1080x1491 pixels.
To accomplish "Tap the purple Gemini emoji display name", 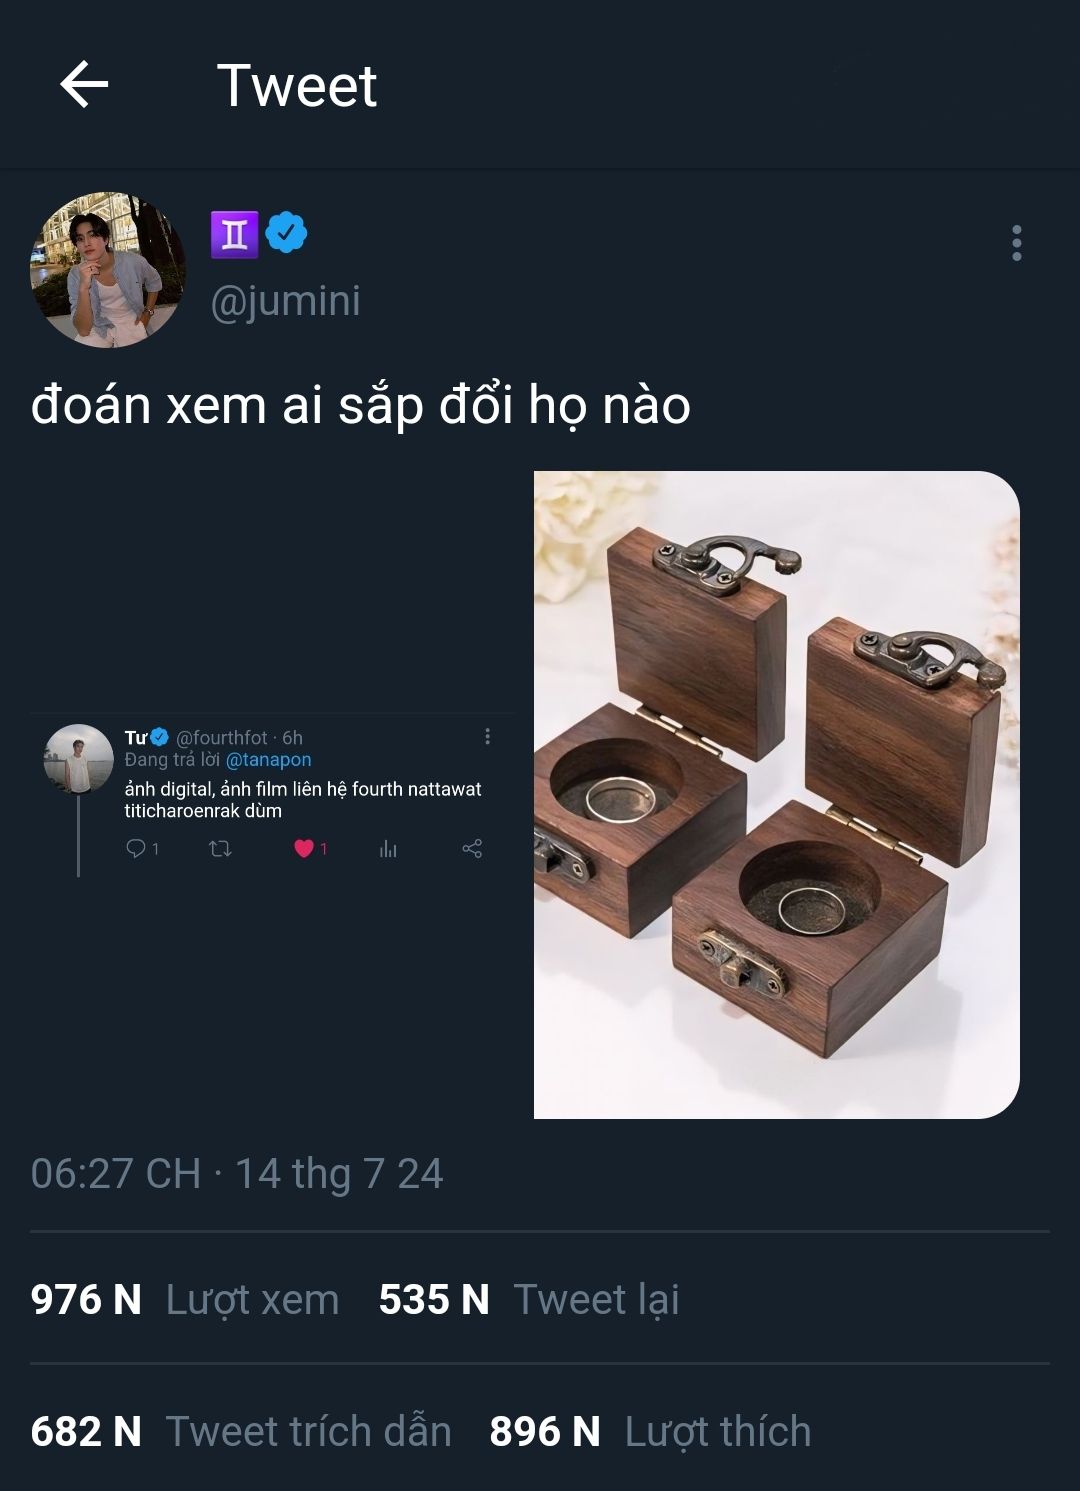I will click(x=234, y=234).
